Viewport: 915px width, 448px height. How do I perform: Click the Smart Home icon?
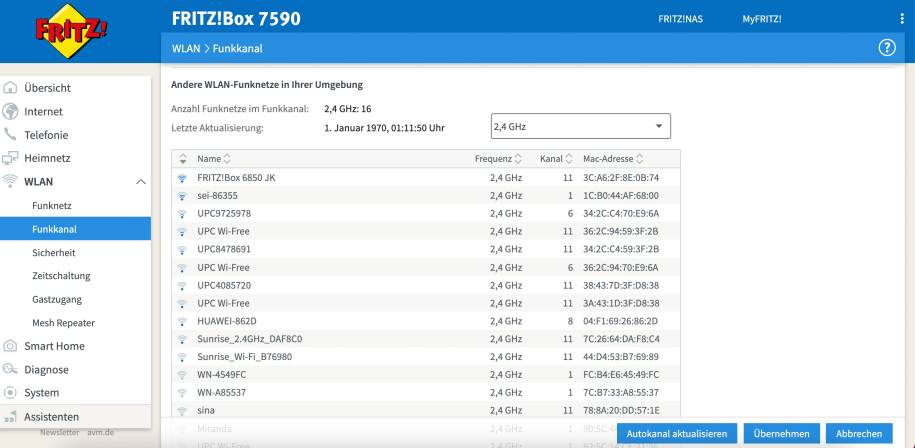[x=10, y=346]
